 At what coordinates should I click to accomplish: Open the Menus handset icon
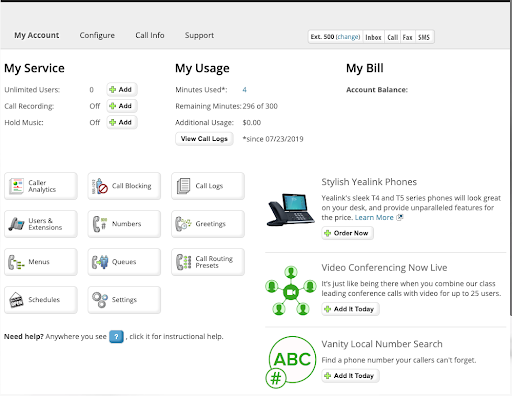click(16, 262)
